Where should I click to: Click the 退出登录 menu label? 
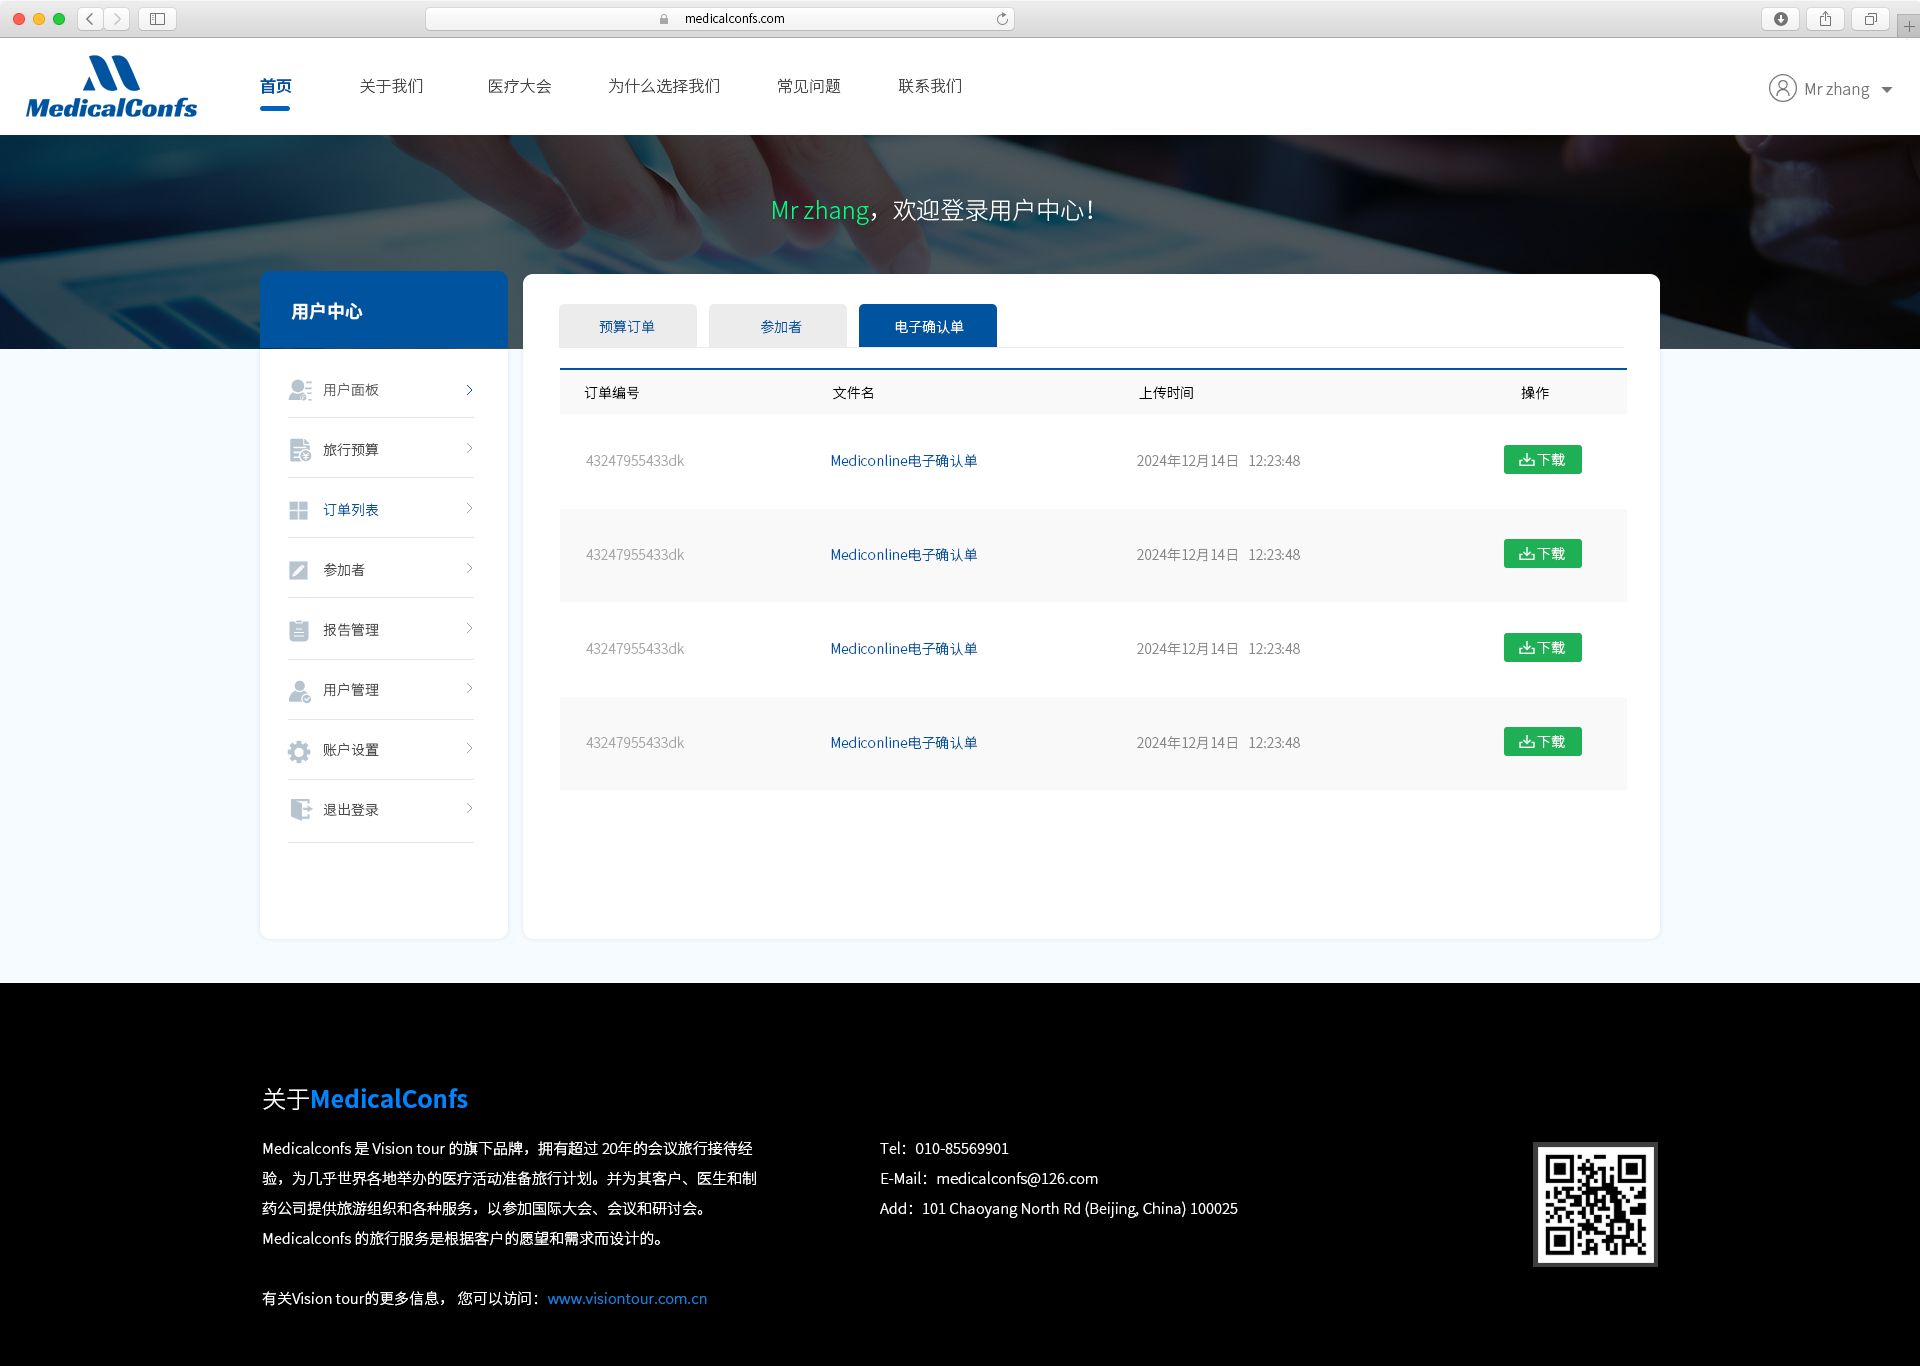click(351, 810)
